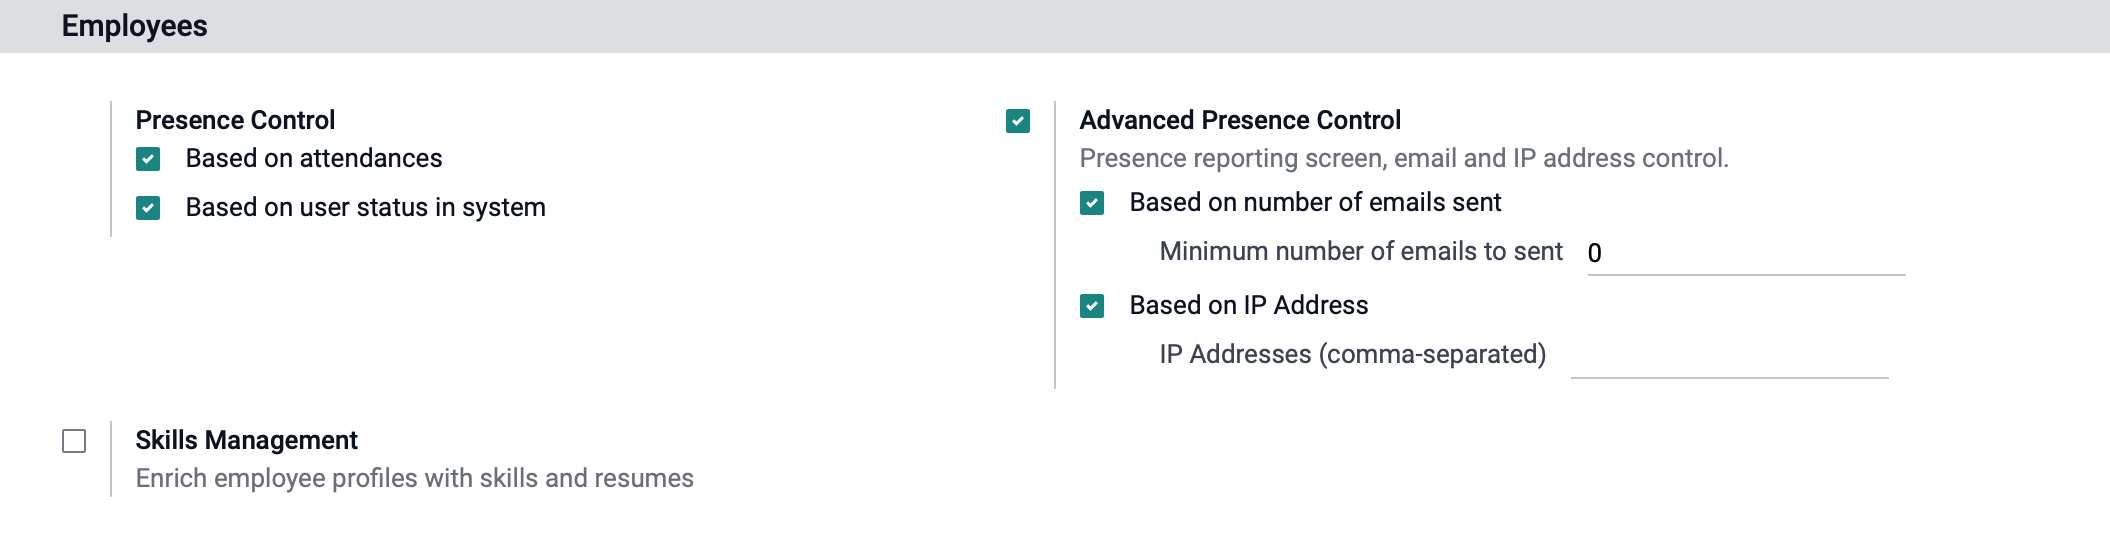Toggle the Advanced Presence Control checkbox
The height and width of the screenshot is (554, 2110).
click(1018, 121)
